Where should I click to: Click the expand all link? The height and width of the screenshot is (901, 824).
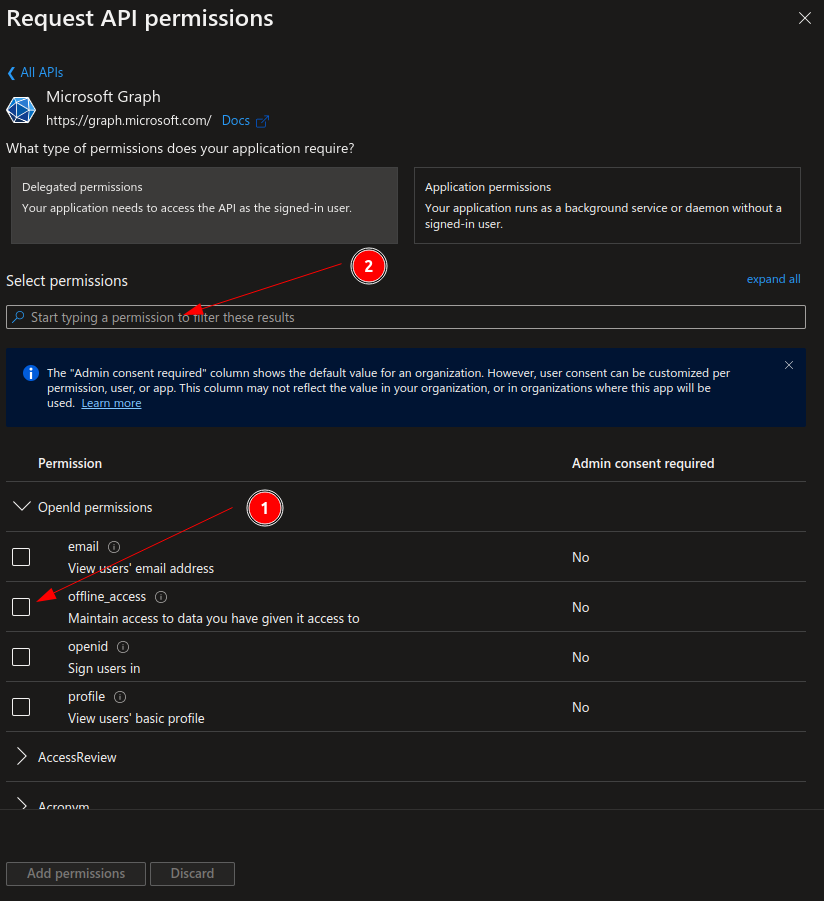(773, 279)
